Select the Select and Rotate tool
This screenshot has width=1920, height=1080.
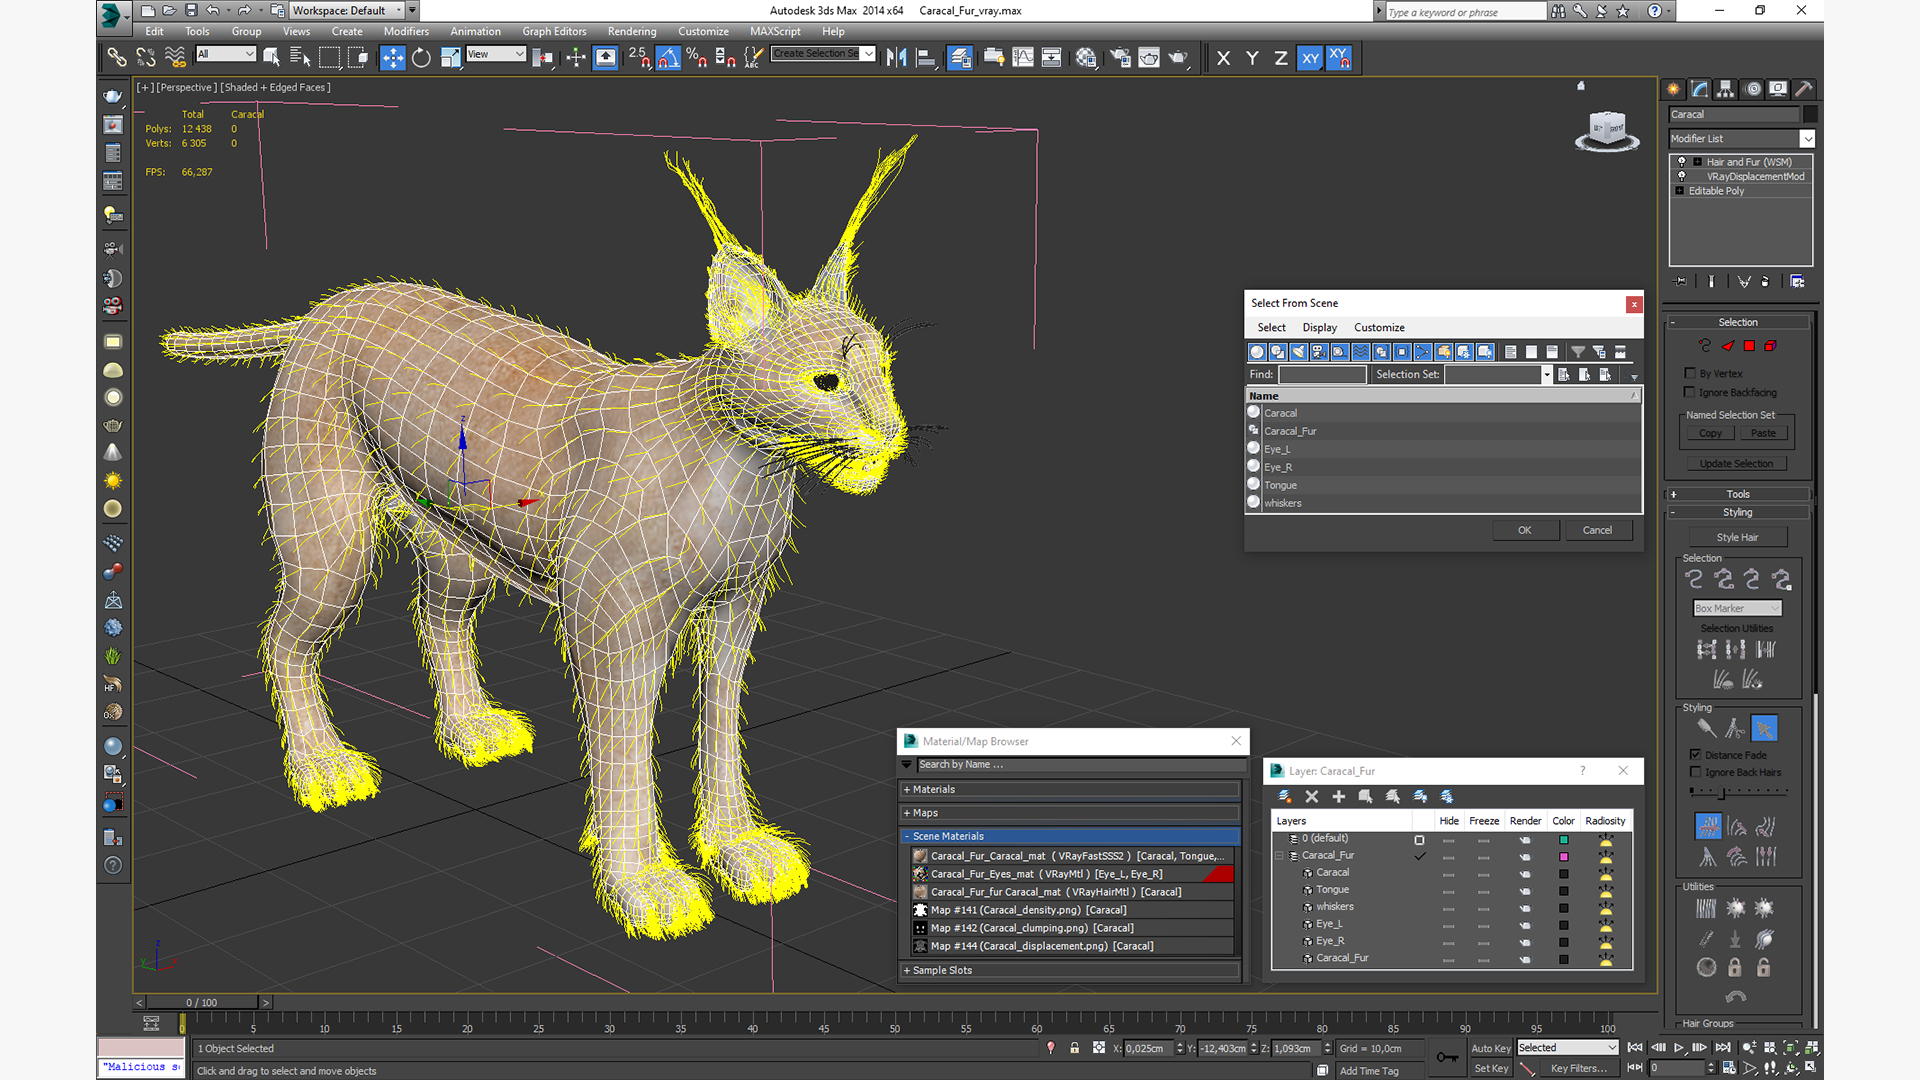click(421, 58)
